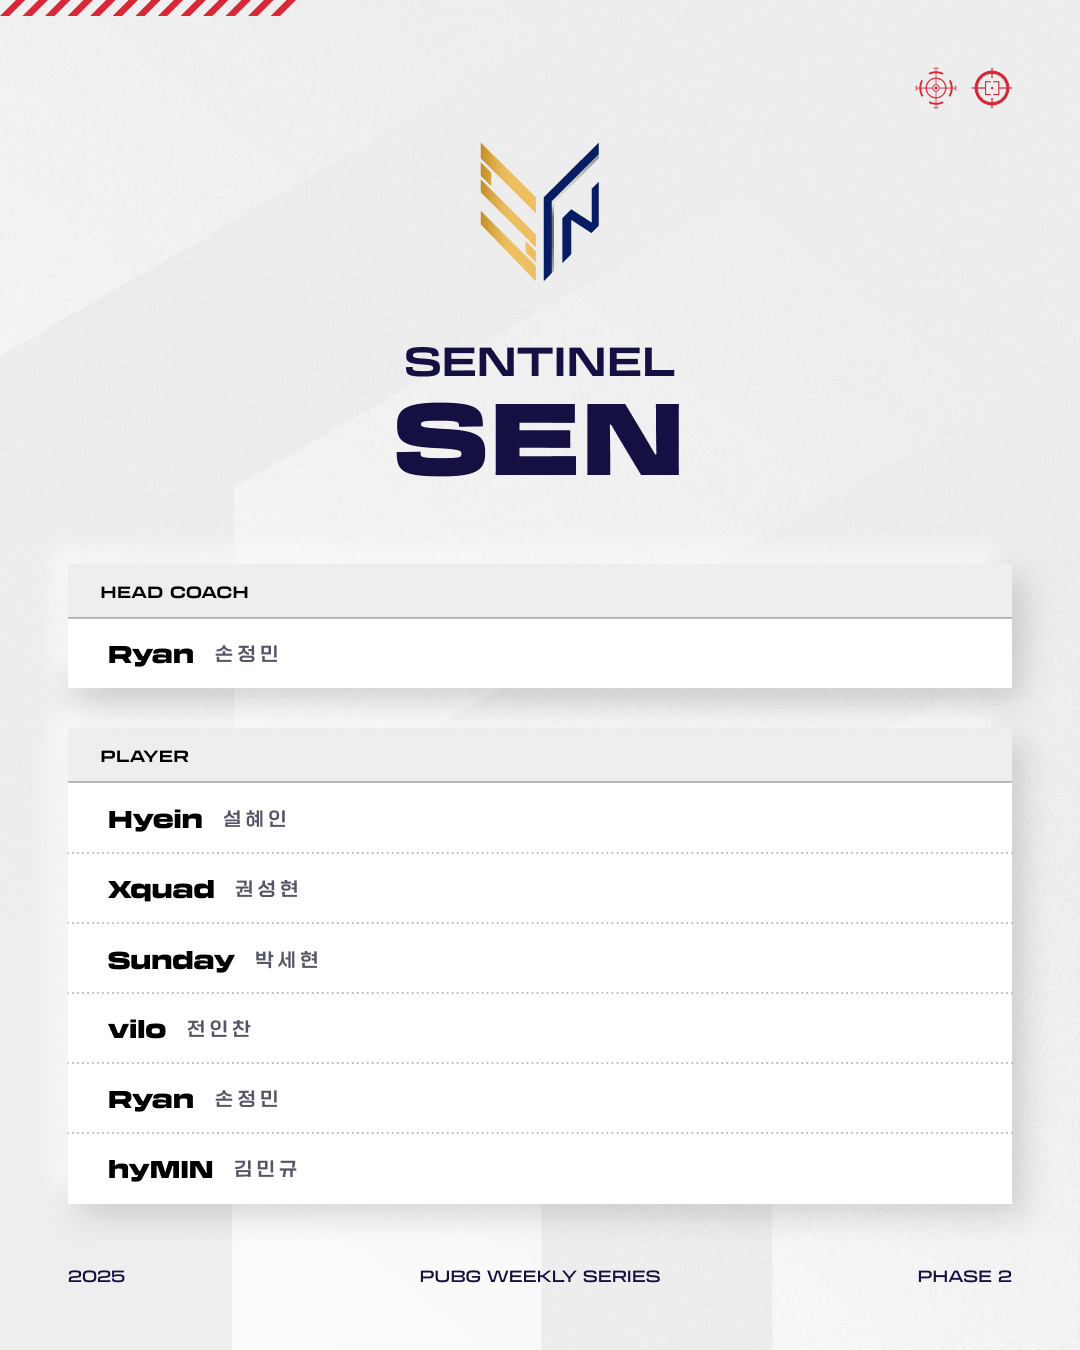Click Ryan in the player list
1080x1350 pixels.
(x=151, y=1099)
